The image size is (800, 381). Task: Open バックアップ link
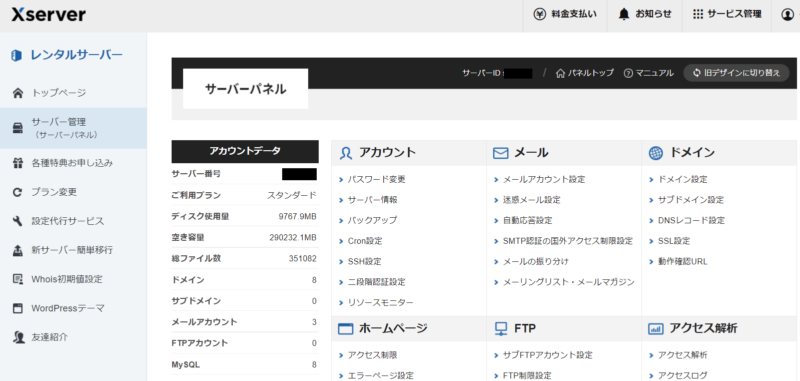pyautogui.click(x=372, y=220)
